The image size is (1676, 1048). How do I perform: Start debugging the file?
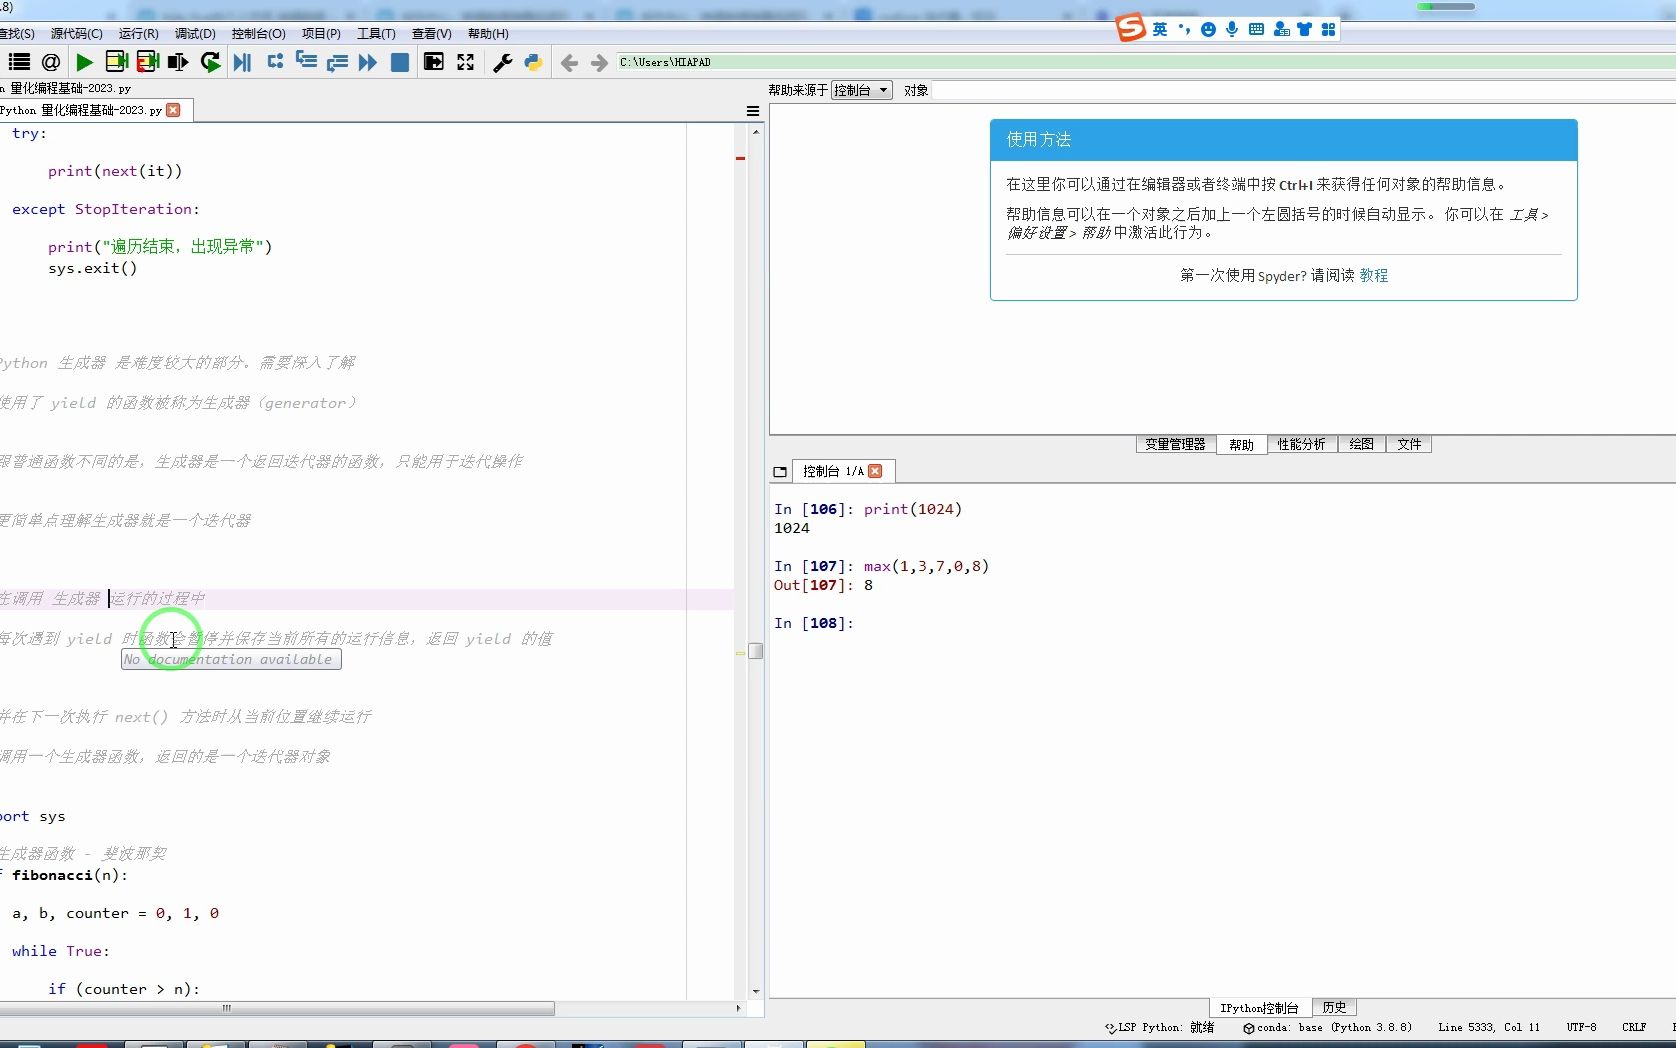point(242,62)
